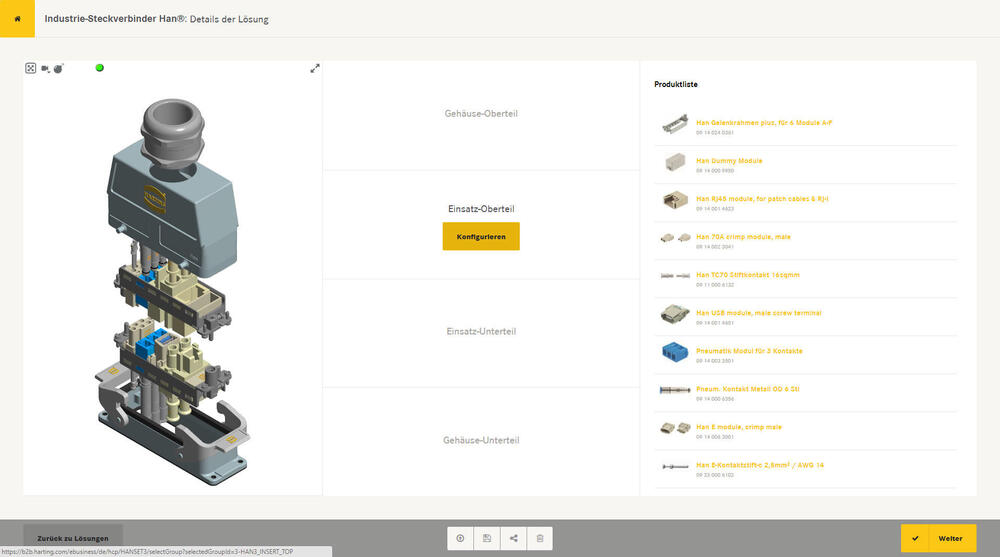The height and width of the screenshot is (557, 1000).
Task: Select the Einsatz-Unterteil section
Action: (x=481, y=331)
